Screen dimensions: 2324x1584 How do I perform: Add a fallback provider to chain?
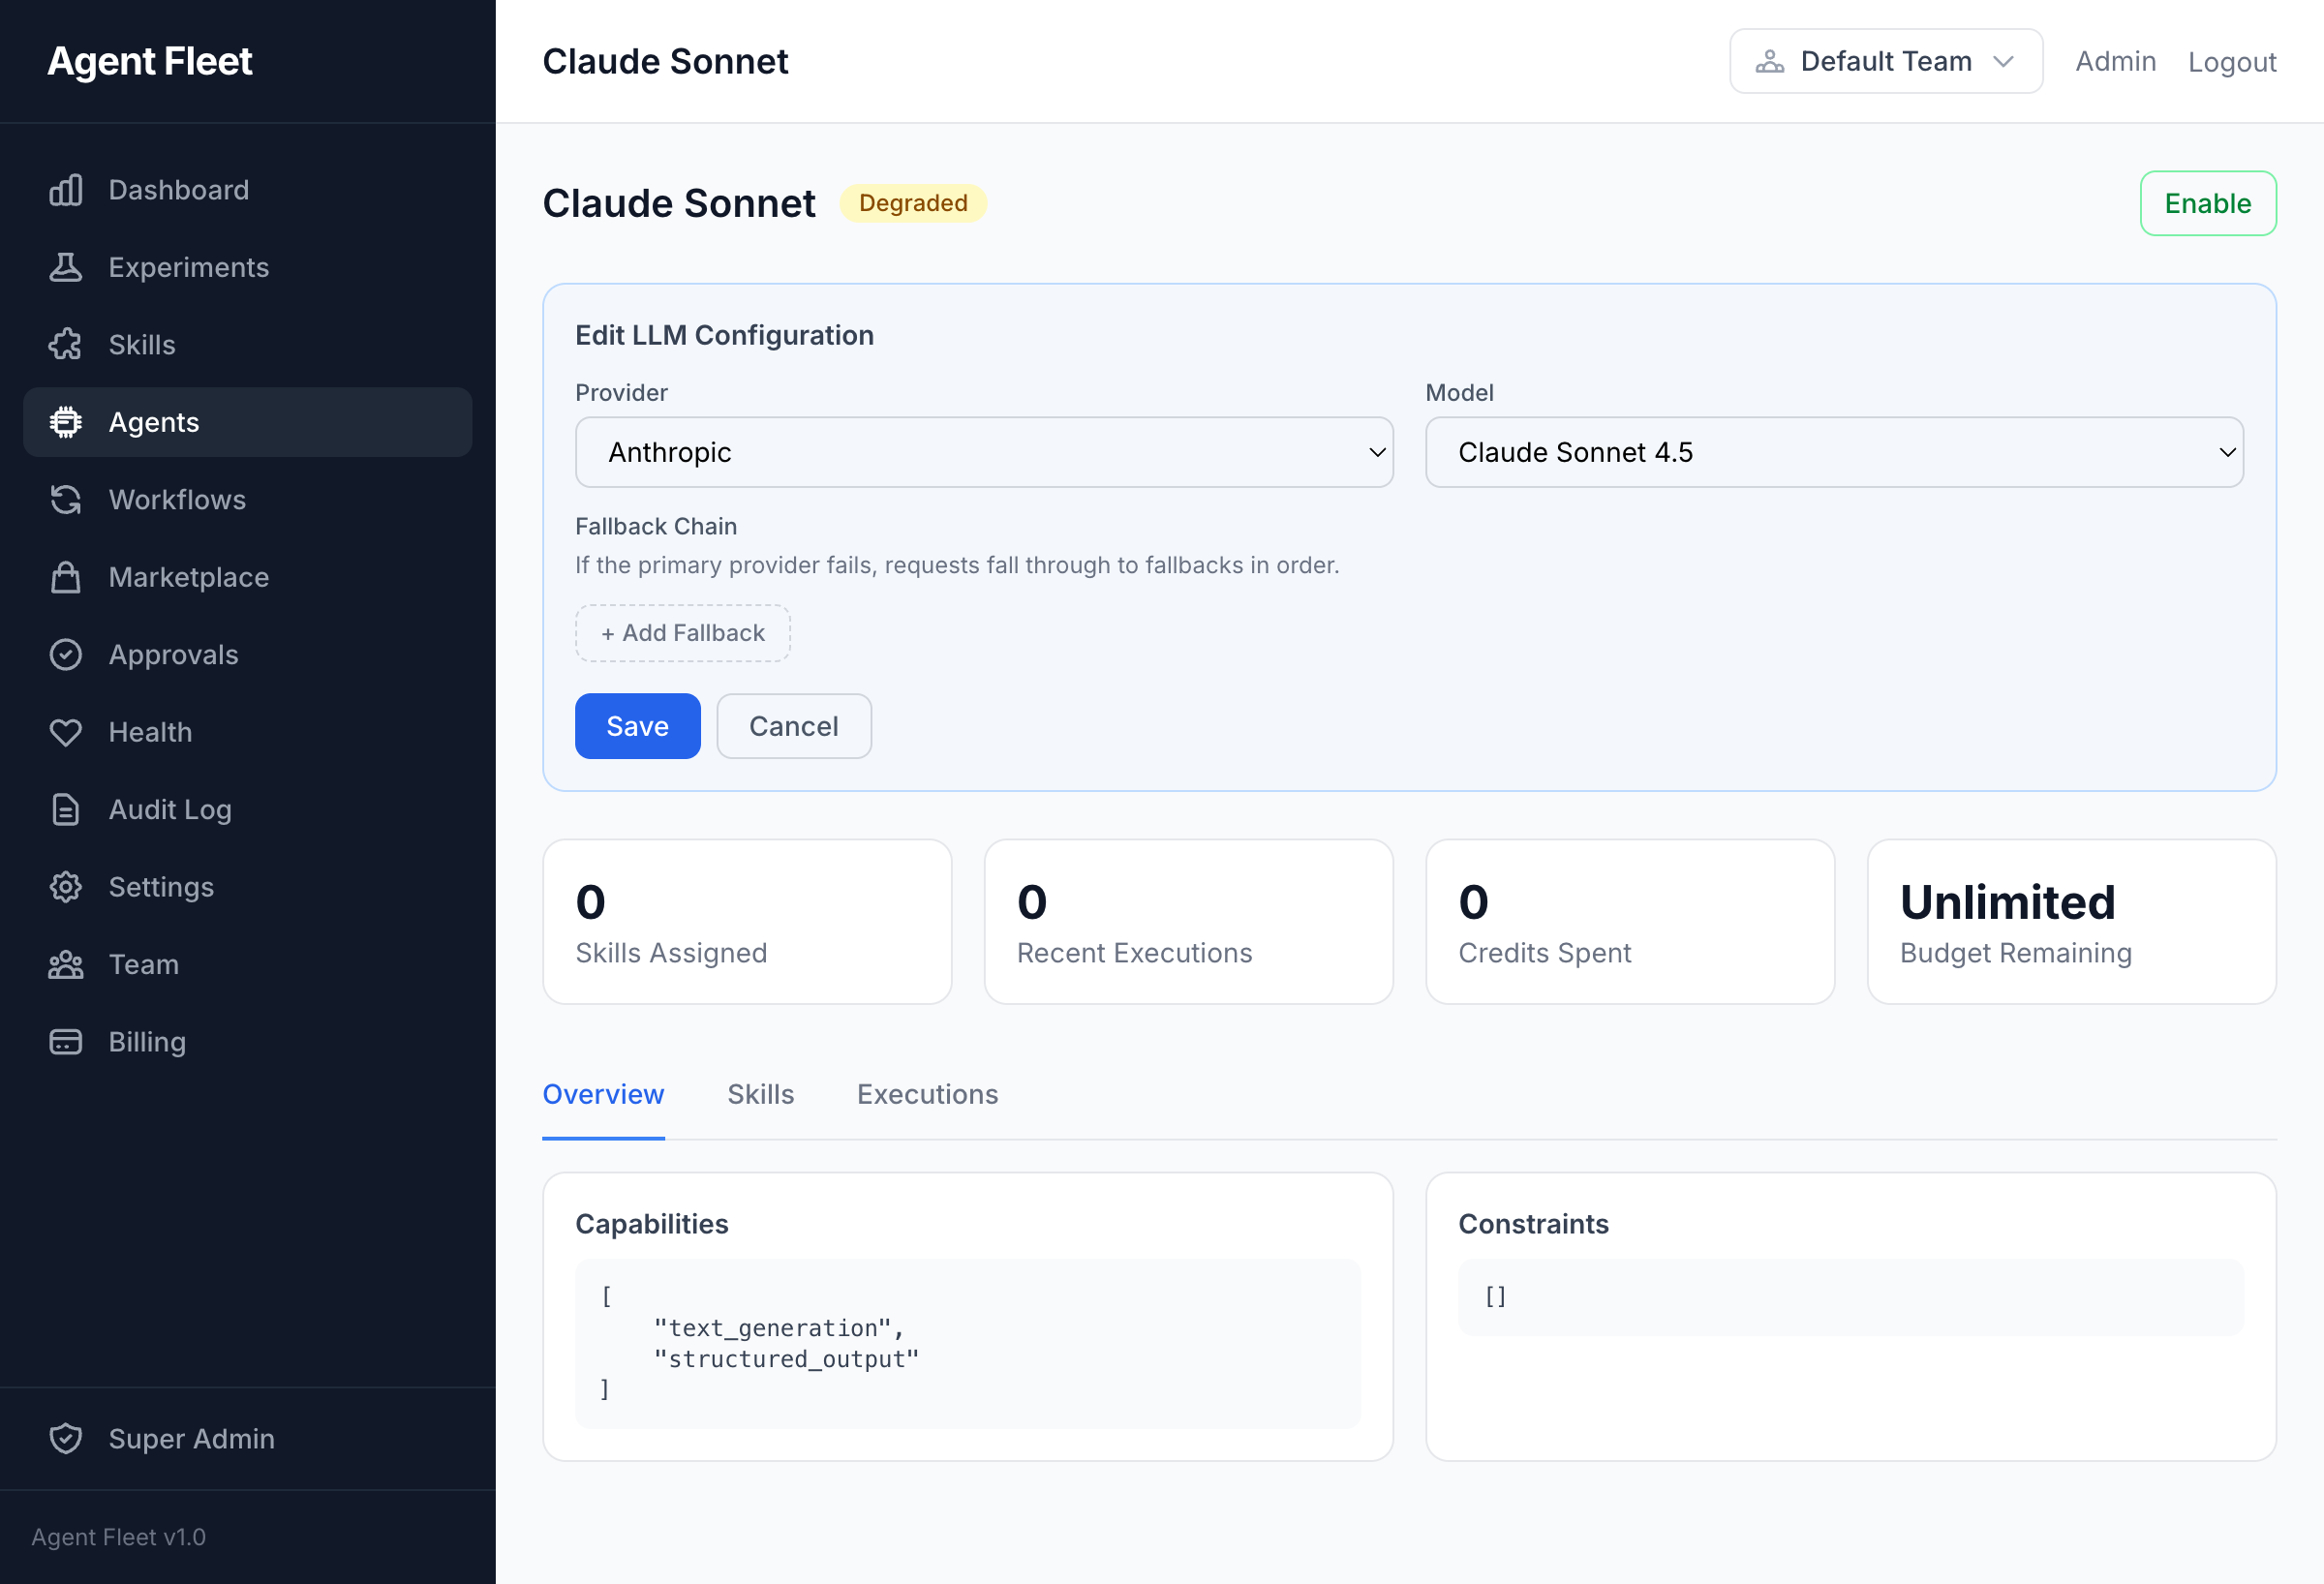pos(682,633)
